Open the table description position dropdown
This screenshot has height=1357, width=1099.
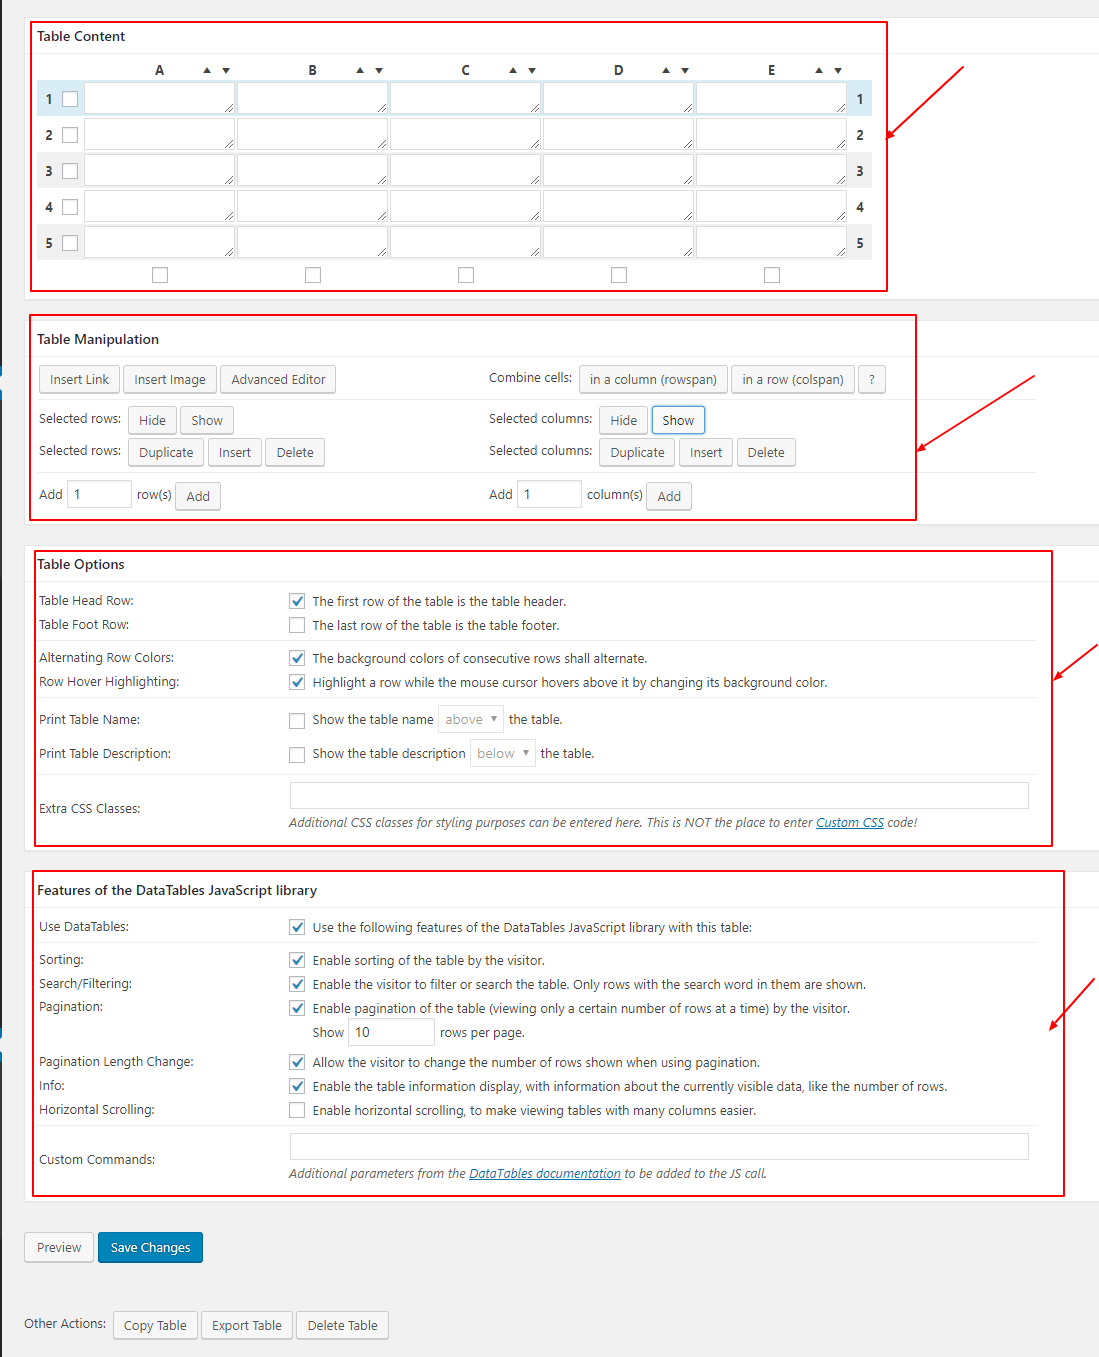(502, 753)
